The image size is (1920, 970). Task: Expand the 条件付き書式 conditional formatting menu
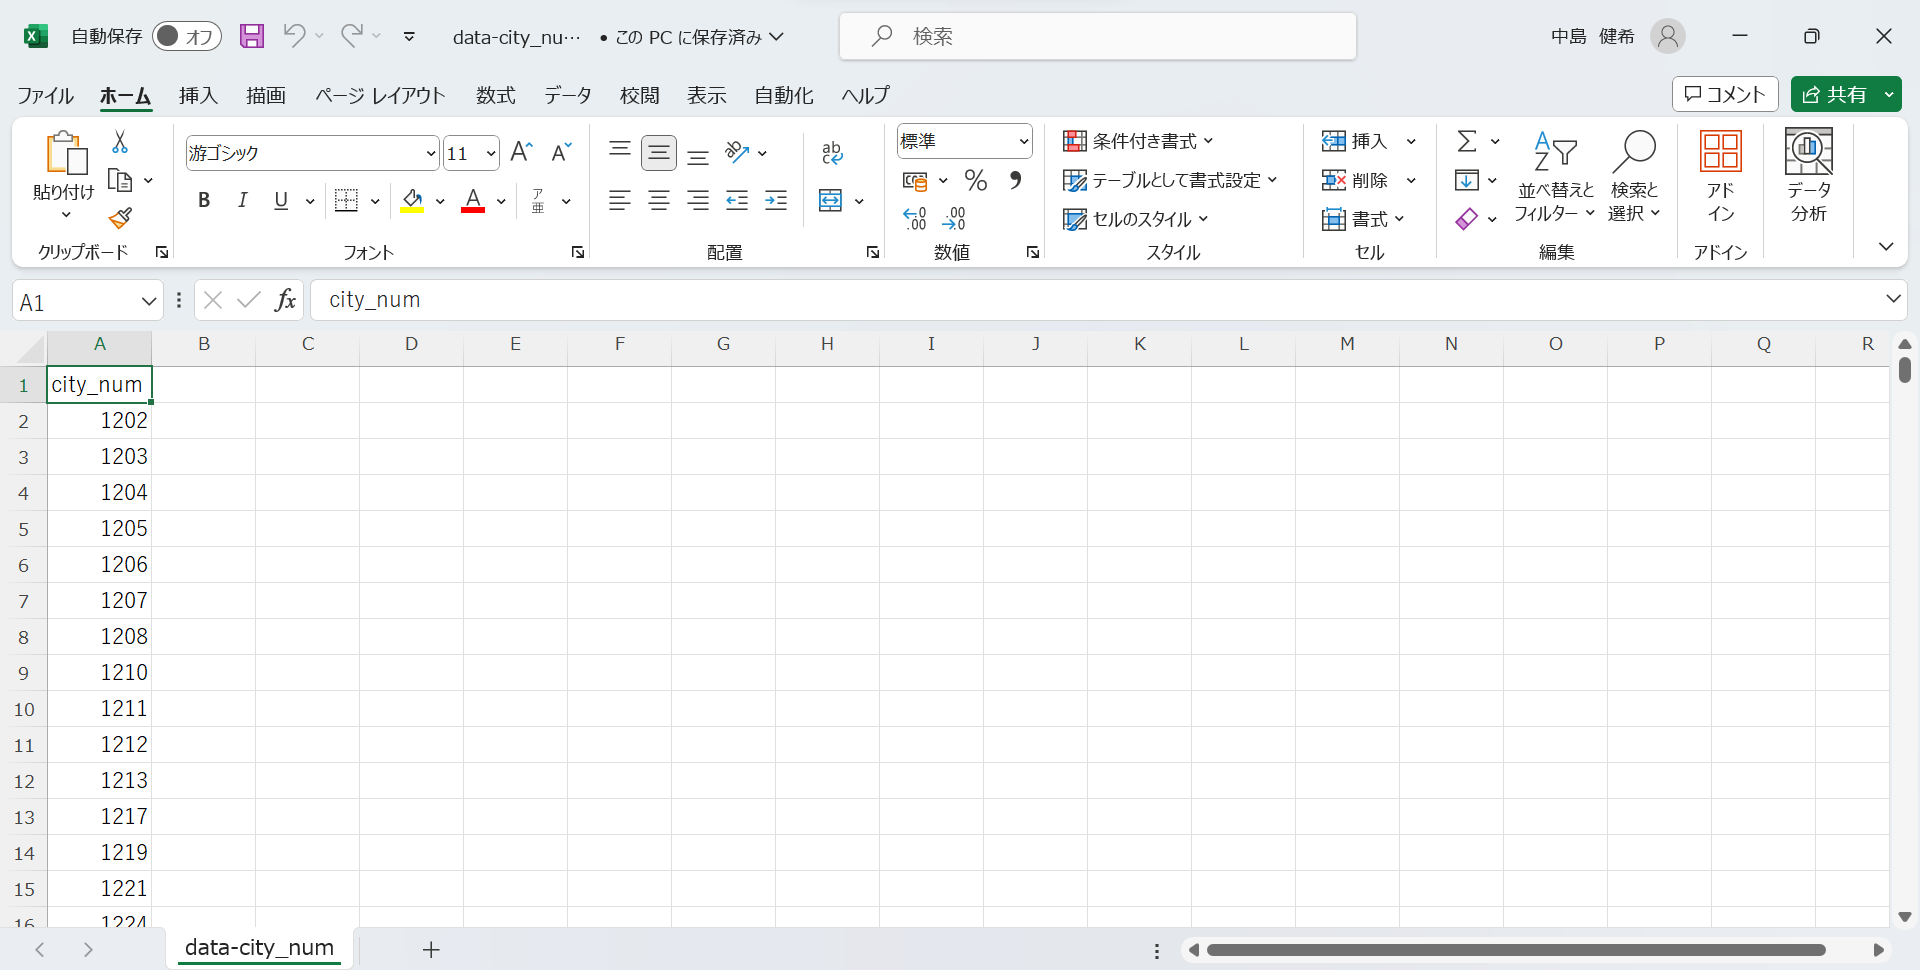click(1138, 141)
